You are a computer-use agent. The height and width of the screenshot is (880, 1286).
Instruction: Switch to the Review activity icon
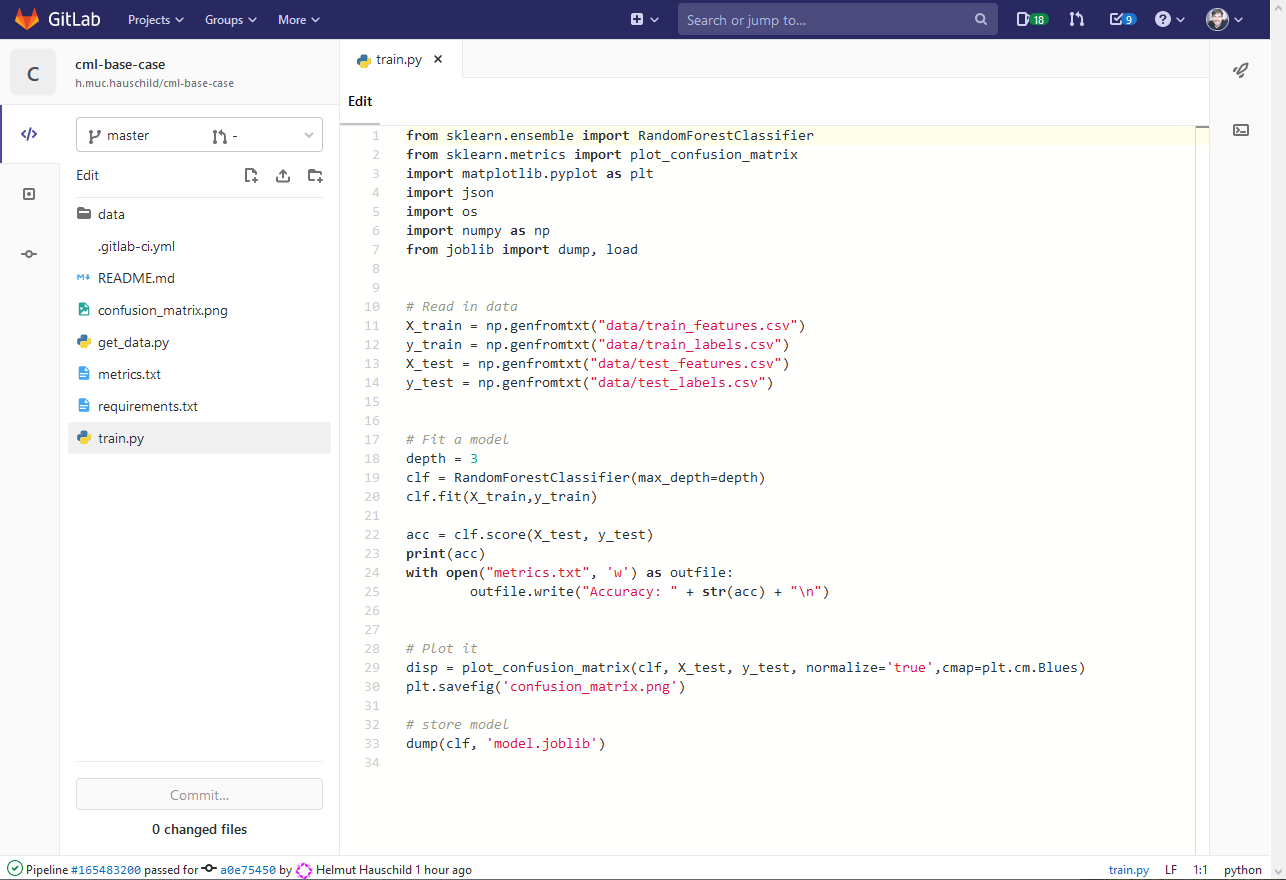pos(29,194)
